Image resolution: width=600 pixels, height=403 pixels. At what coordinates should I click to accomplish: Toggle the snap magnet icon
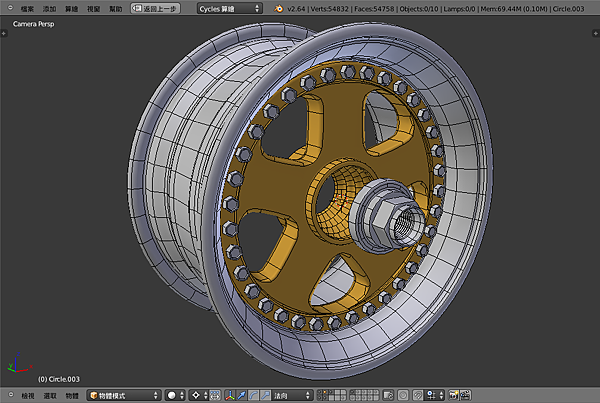[x=418, y=395]
